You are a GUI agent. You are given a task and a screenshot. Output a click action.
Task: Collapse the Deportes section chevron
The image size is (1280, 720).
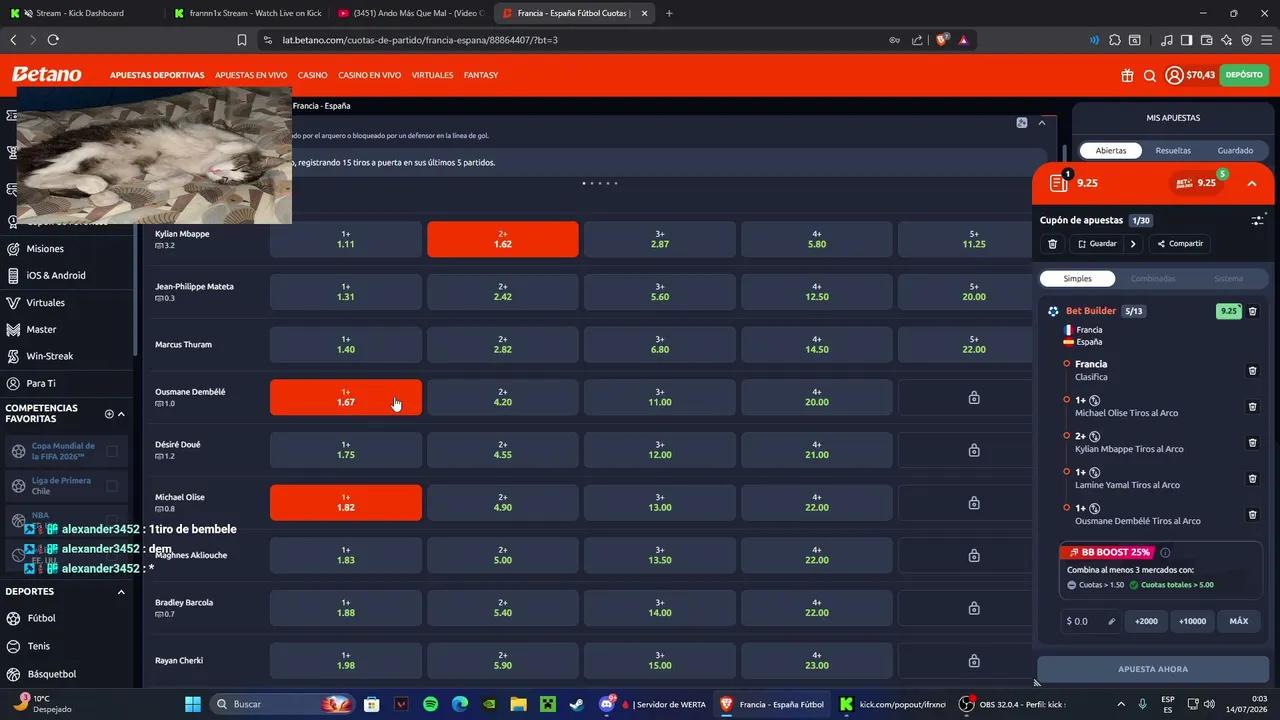tap(121, 592)
